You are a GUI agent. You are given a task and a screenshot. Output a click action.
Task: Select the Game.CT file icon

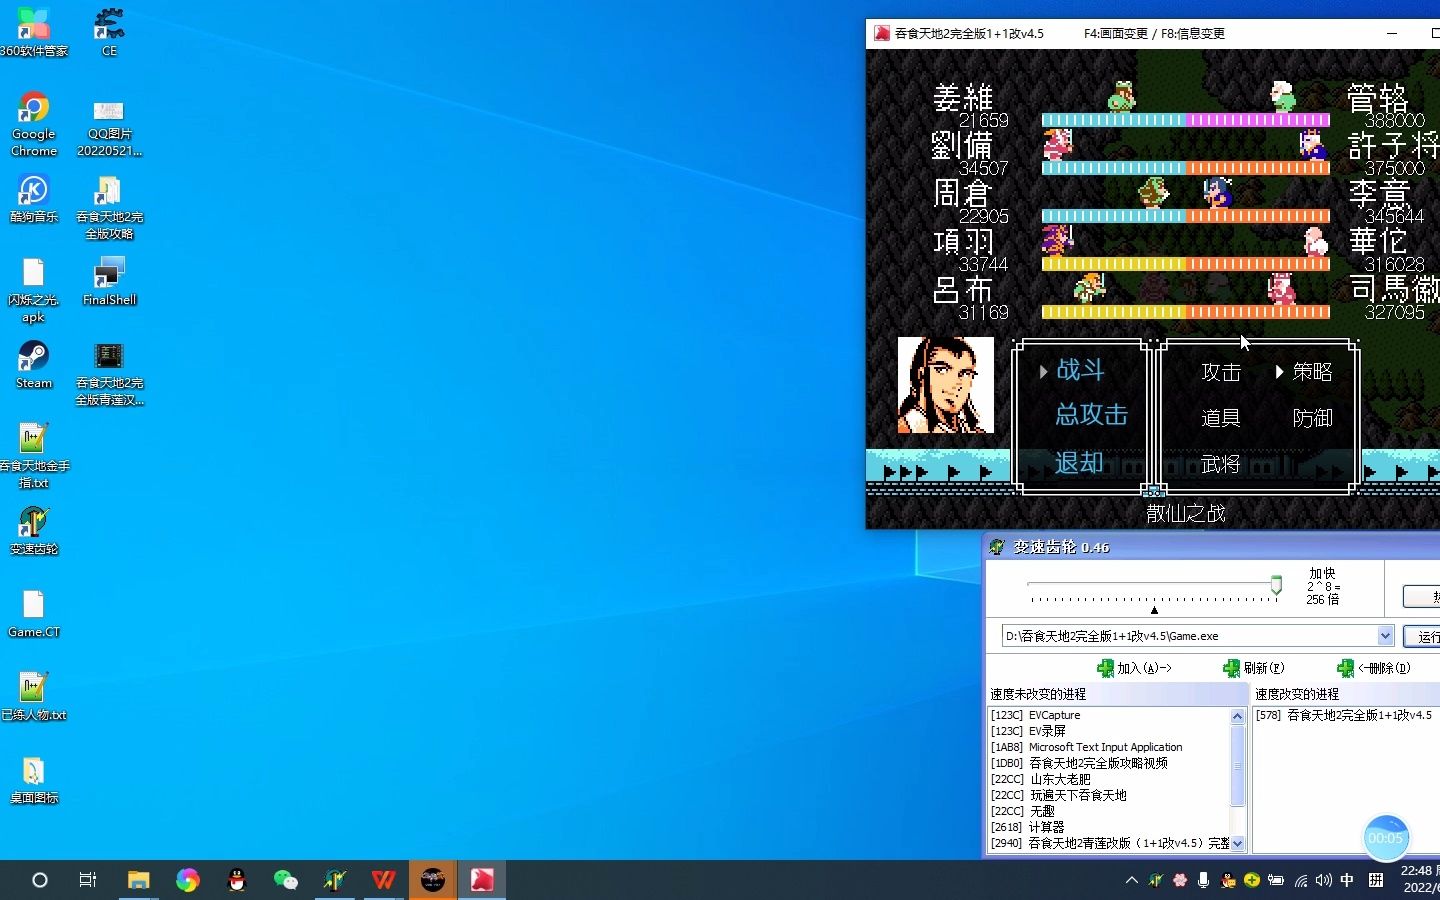click(x=33, y=613)
